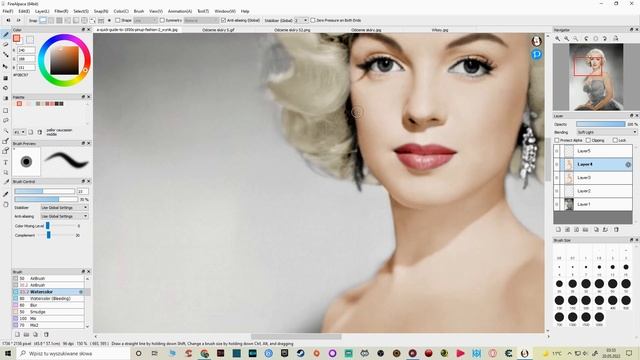Select the grid snap icon
This screenshot has width=640, height=360.
(59, 20)
